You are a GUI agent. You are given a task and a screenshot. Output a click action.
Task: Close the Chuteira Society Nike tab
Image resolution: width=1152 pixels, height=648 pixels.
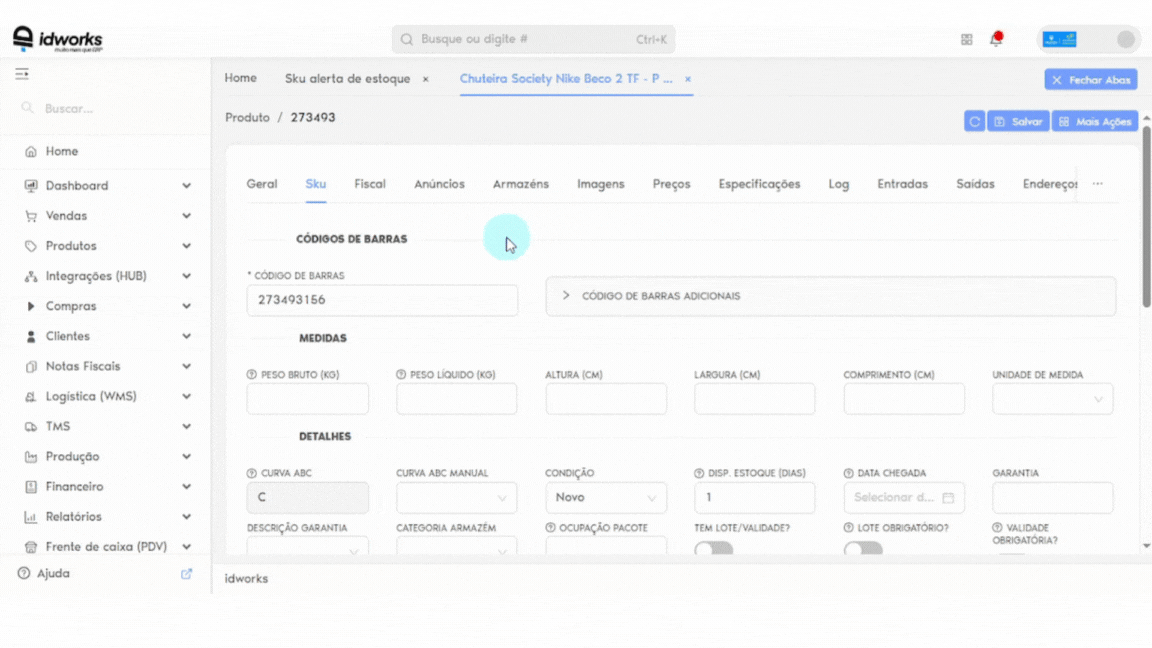[688, 79]
